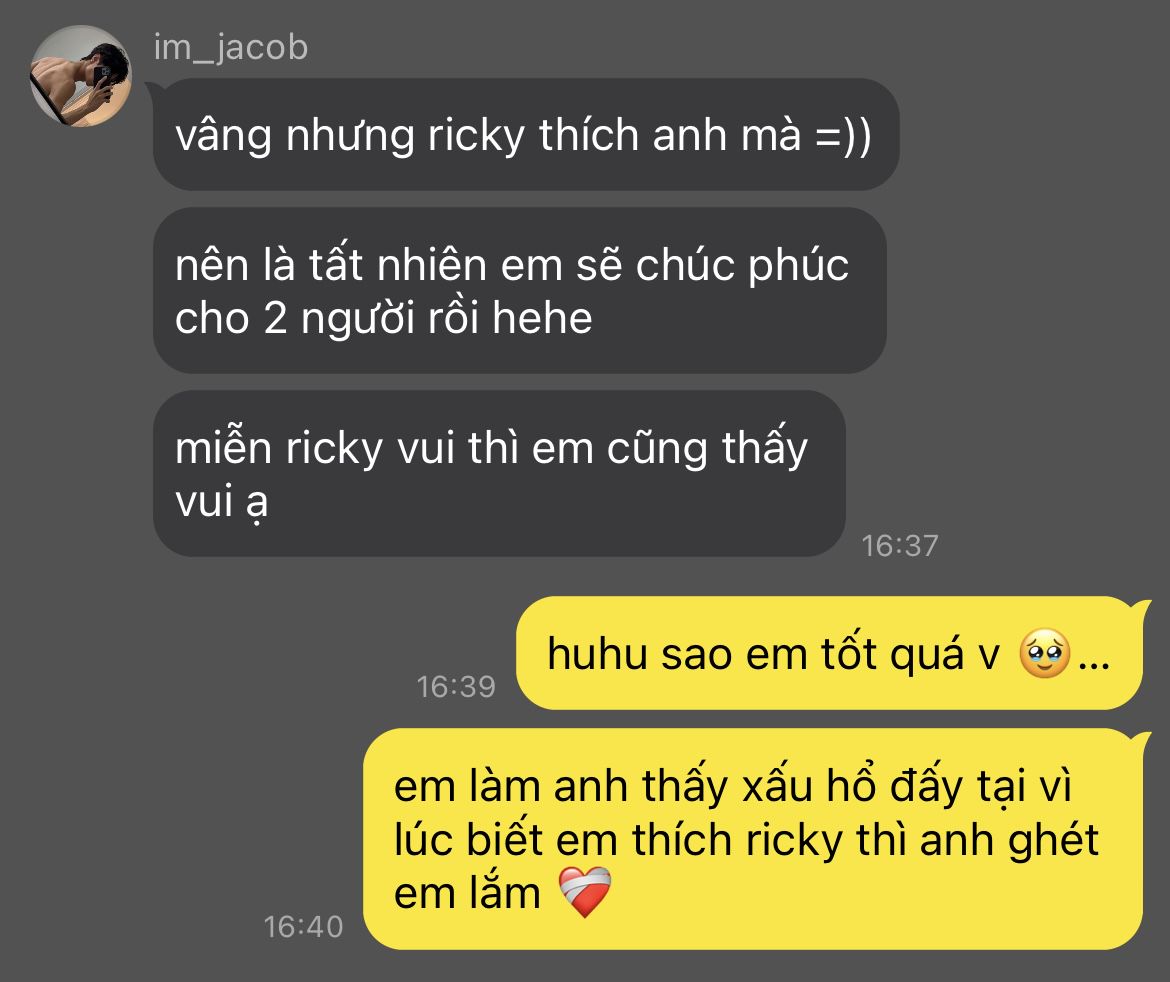Viewport: 1170px width, 982px height.
Task: Tap the mending heart emoji
Action: pyautogui.click(x=585, y=892)
